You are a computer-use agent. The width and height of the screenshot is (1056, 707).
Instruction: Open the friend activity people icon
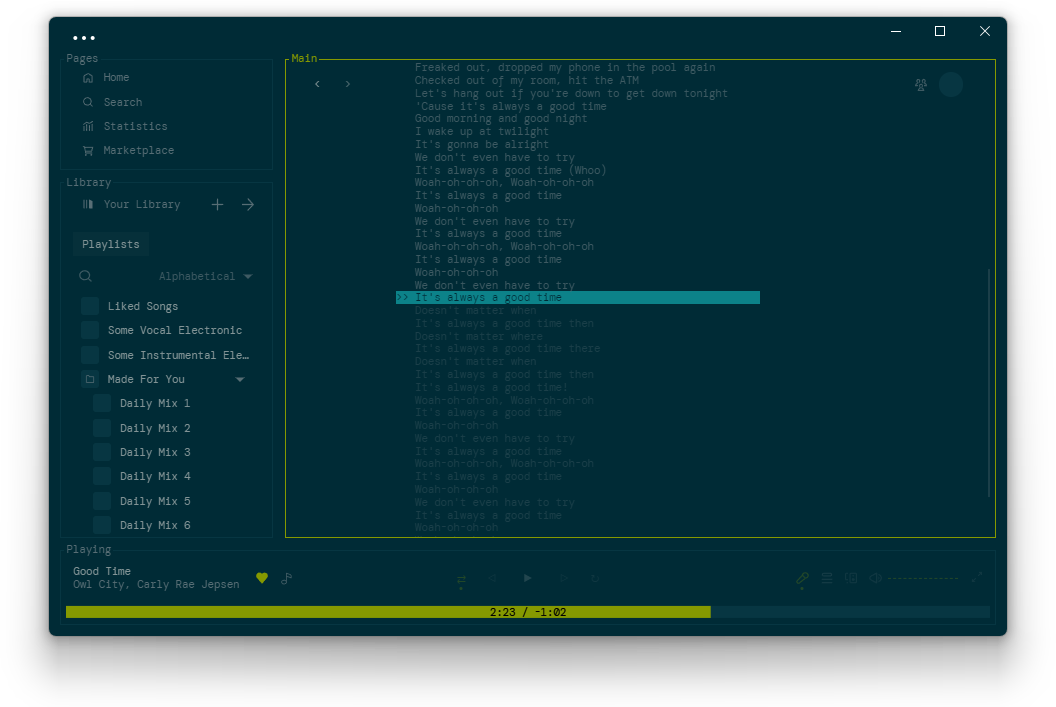[x=921, y=85]
